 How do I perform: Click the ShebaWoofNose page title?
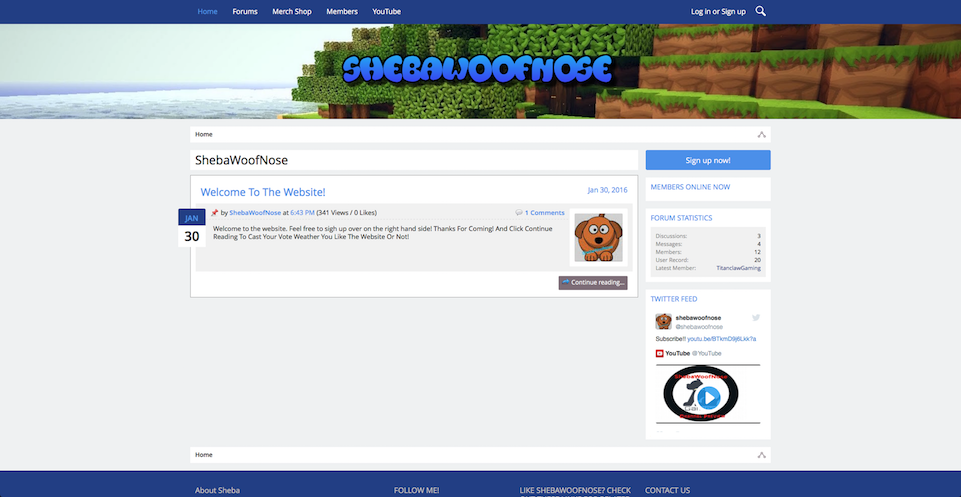[x=241, y=161]
